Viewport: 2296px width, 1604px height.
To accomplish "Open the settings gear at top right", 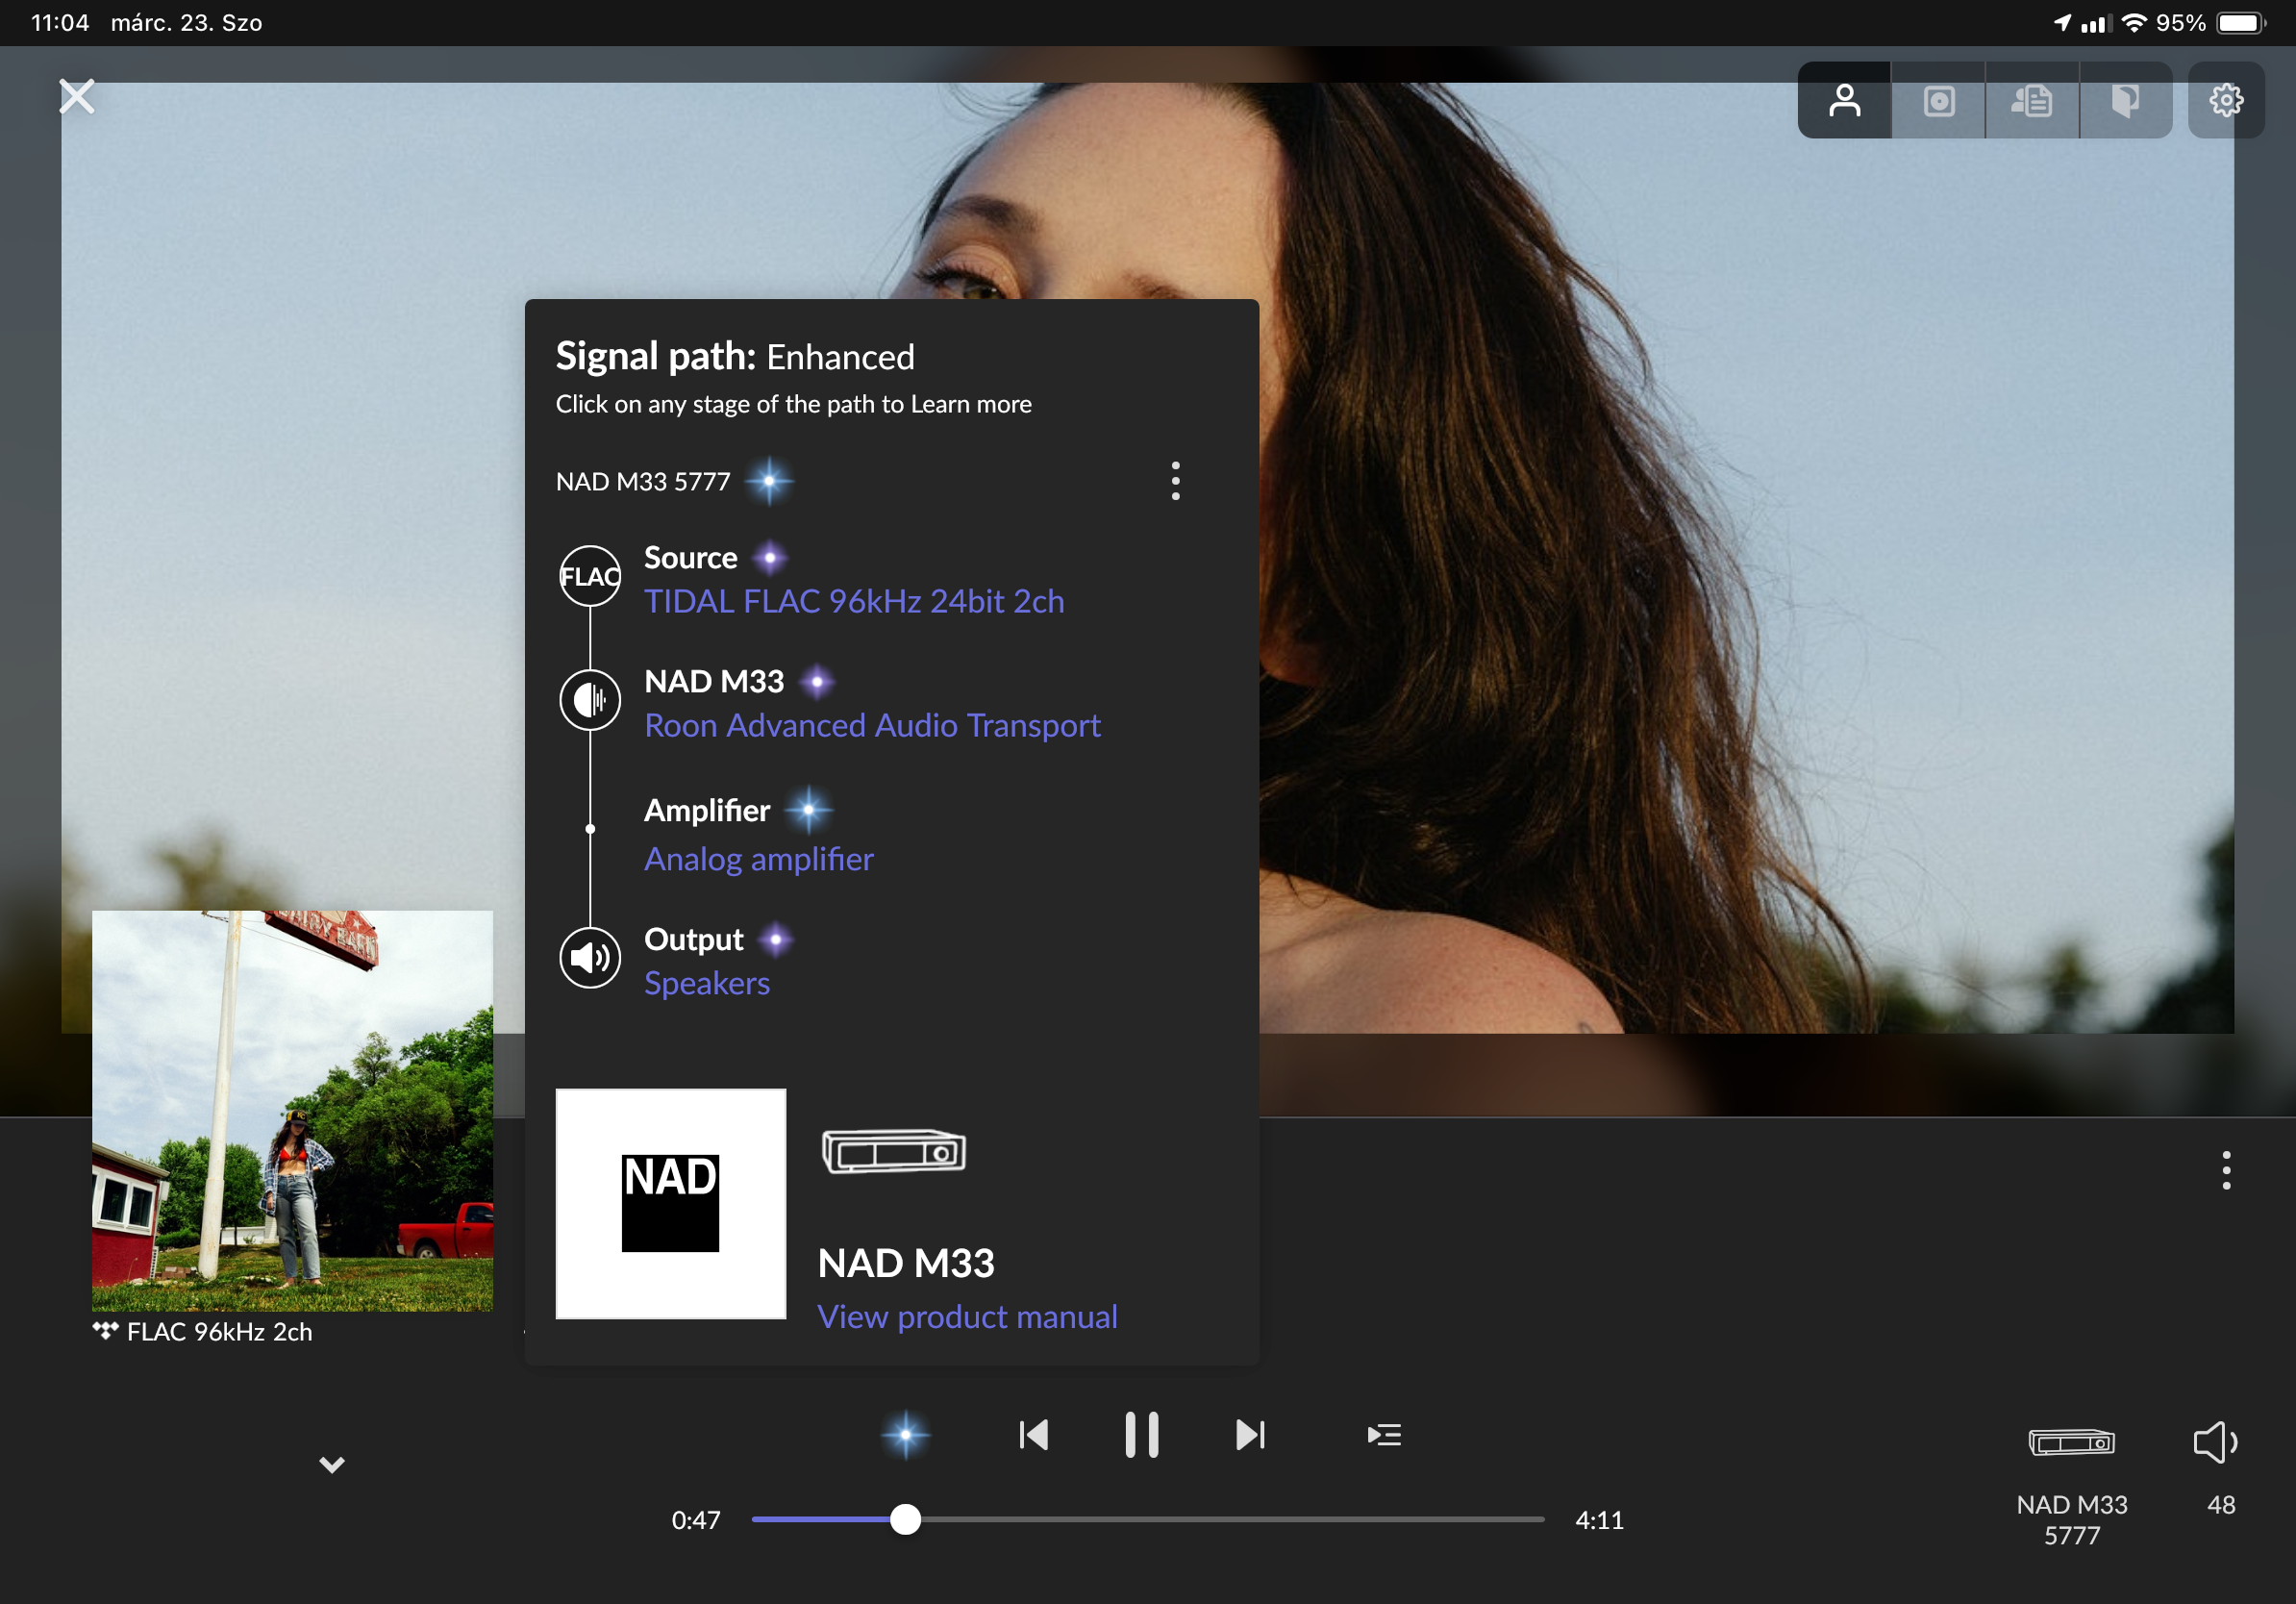I will pos(2226,100).
